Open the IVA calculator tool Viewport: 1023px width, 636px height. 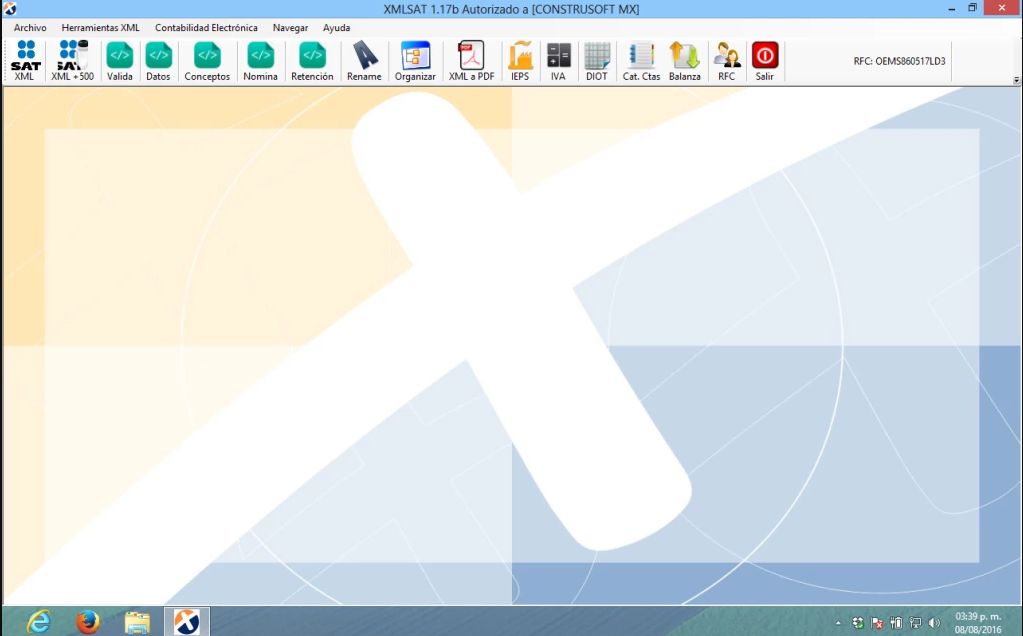(x=558, y=61)
